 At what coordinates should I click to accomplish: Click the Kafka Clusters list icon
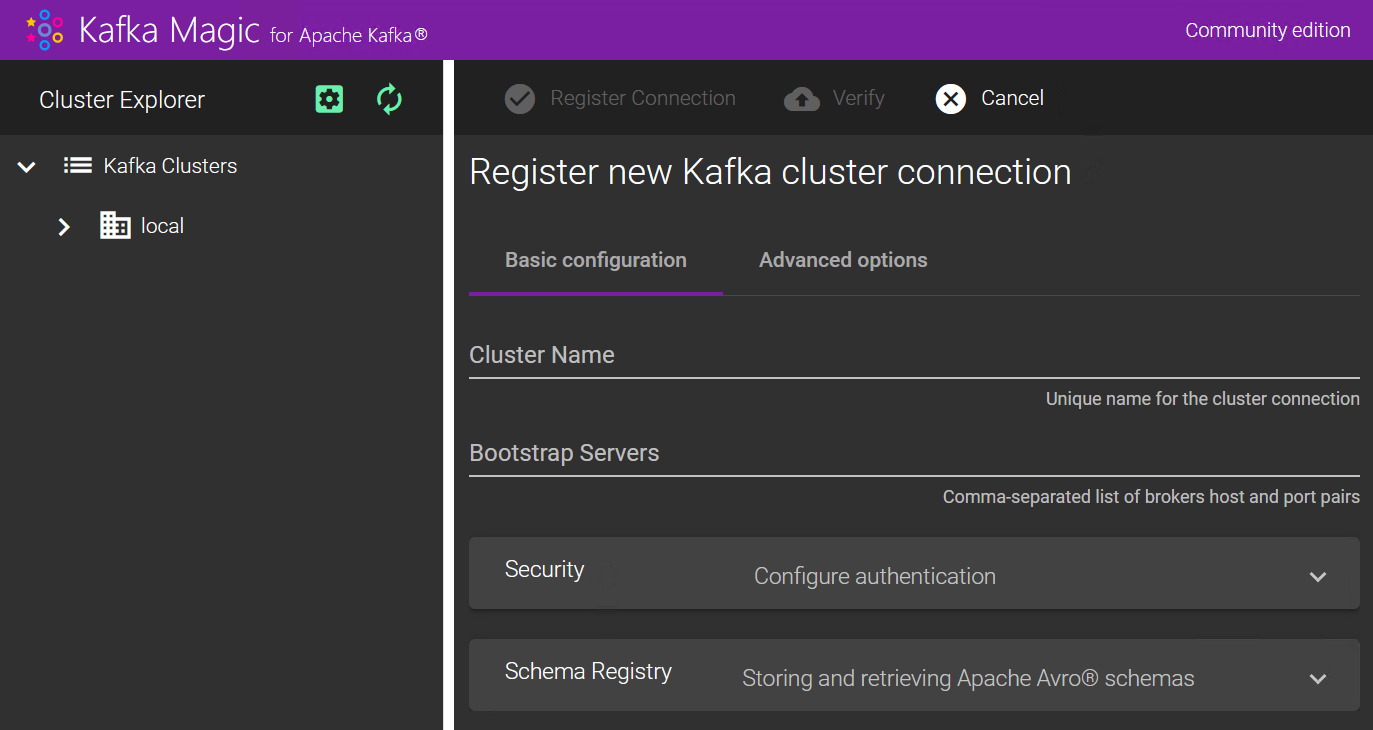tap(78, 166)
